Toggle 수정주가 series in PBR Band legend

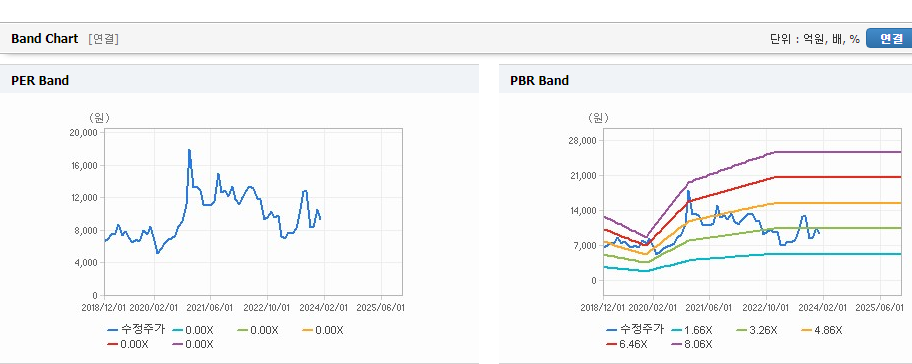(635, 330)
